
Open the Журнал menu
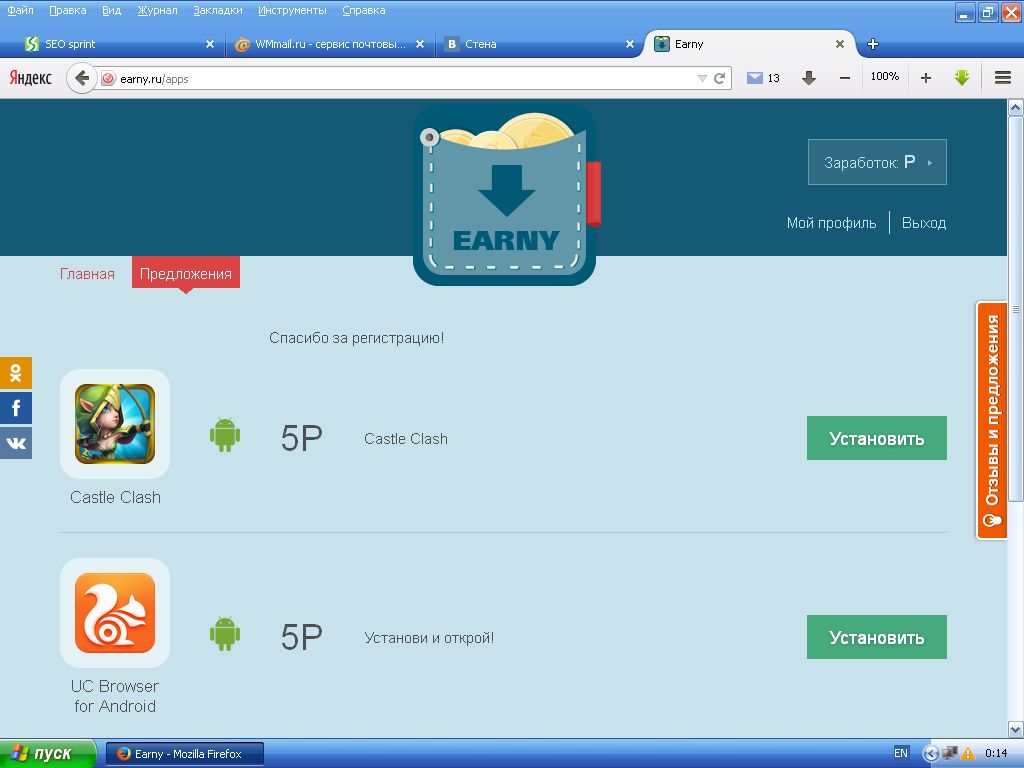point(157,10)
